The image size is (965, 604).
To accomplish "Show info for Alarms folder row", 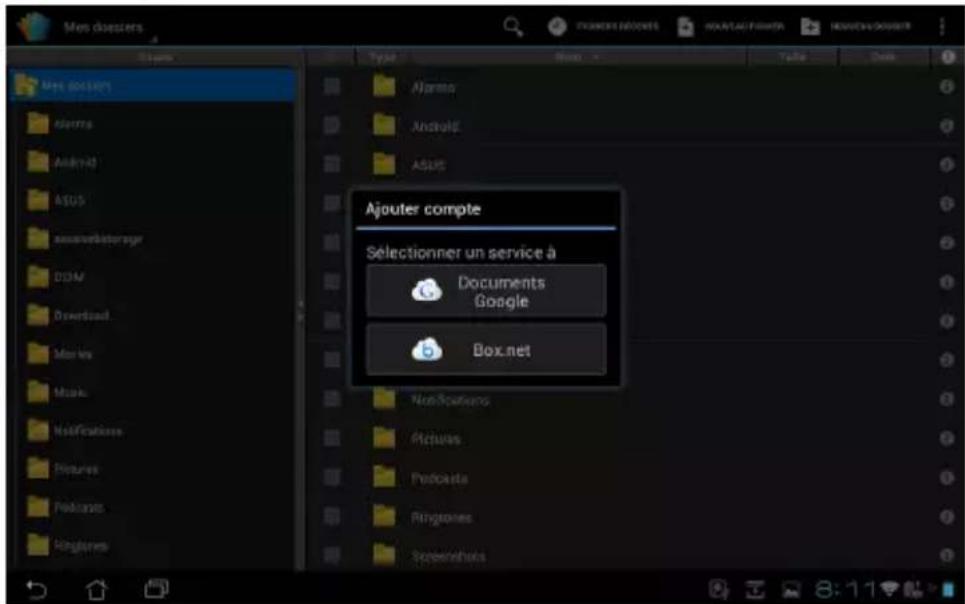I will click(947, 87).
